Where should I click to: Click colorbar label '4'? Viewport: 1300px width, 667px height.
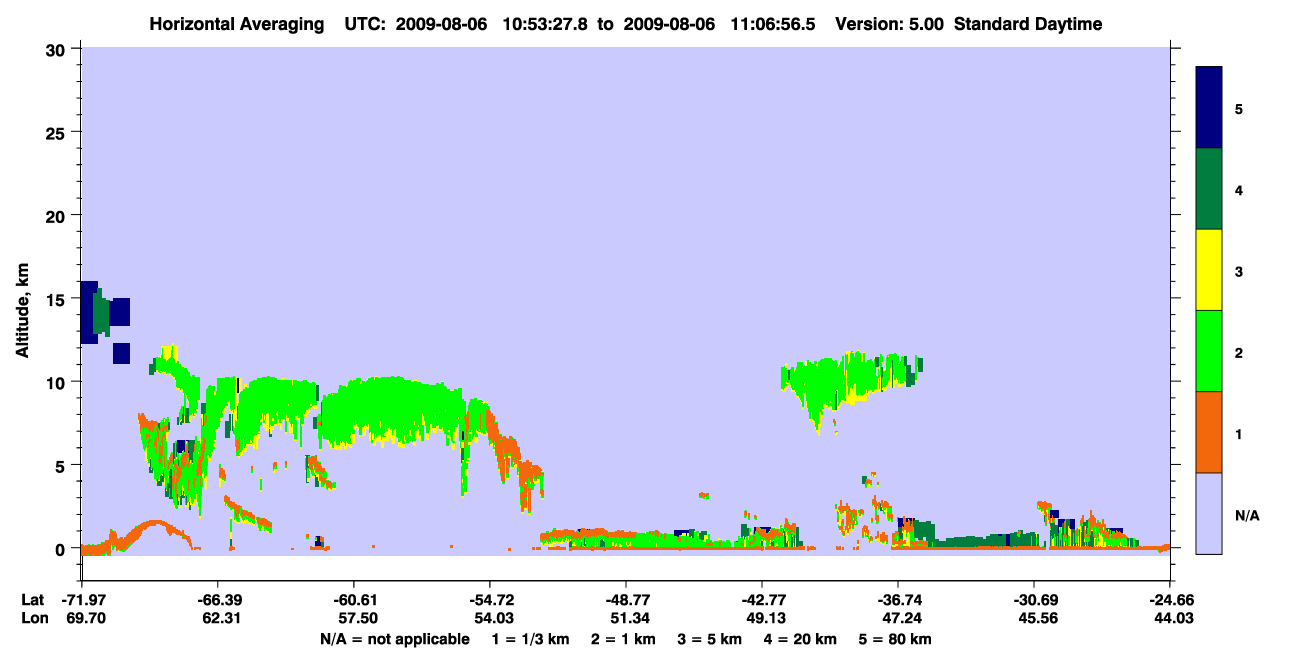tap(1239, 190)
